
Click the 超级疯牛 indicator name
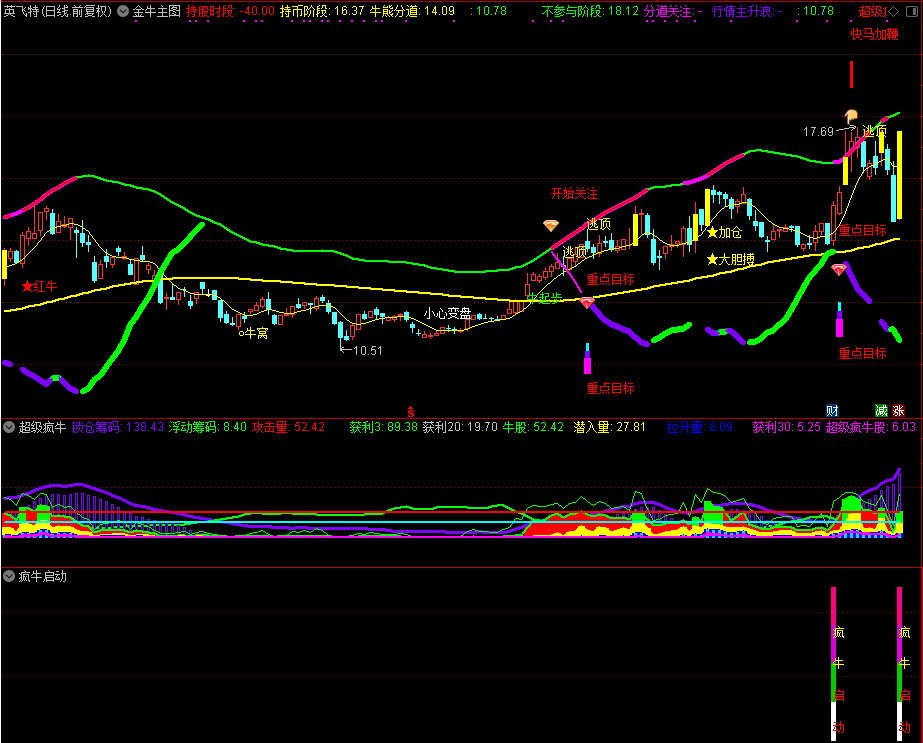coord(42,427)
